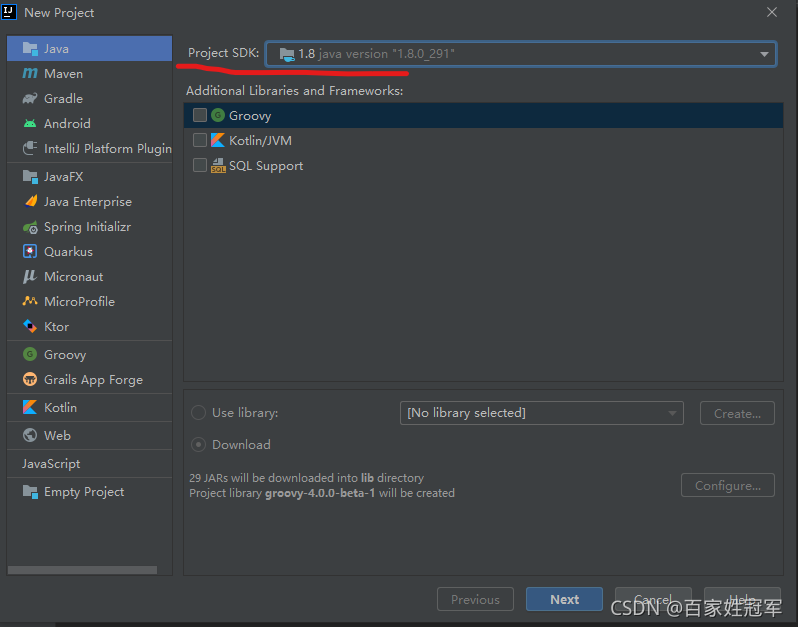Screen dimensions: 798x627
Task: Select the Web globe icon
Action: tap(30, 435)
